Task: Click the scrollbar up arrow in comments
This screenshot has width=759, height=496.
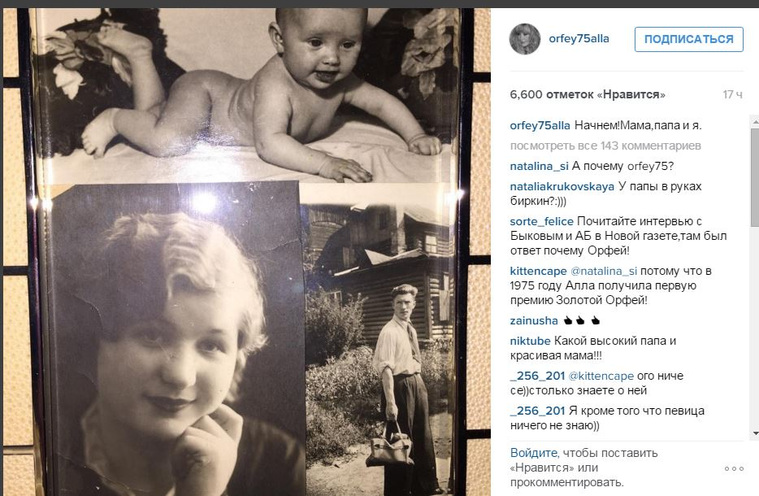Action: coord(755,123)
